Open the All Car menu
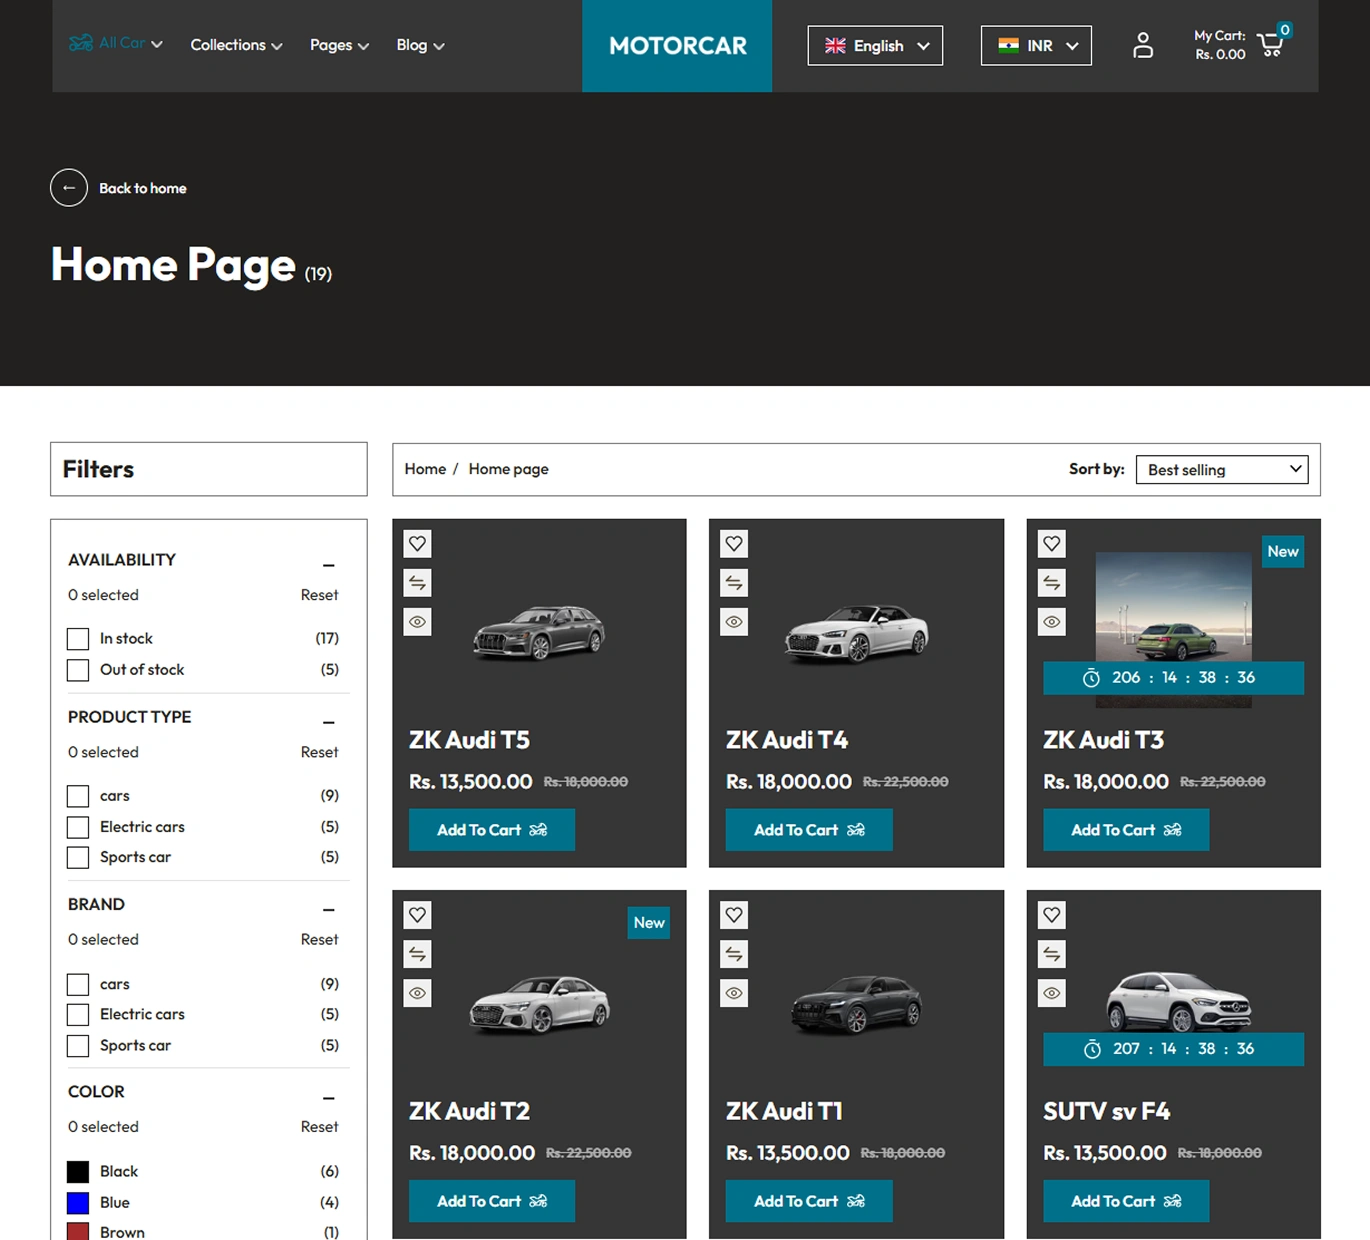 [x=116, y=43]
